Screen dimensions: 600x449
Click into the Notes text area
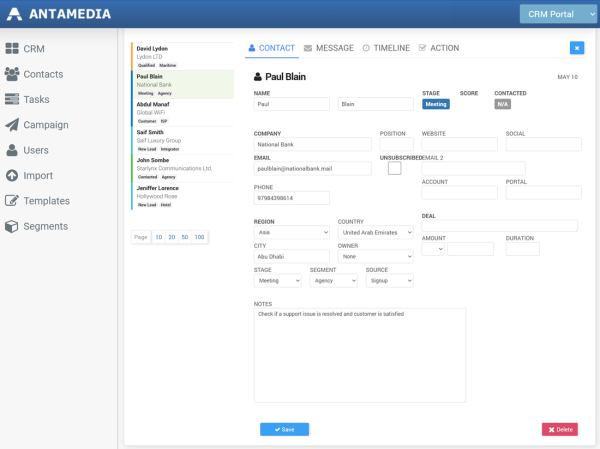360,354
